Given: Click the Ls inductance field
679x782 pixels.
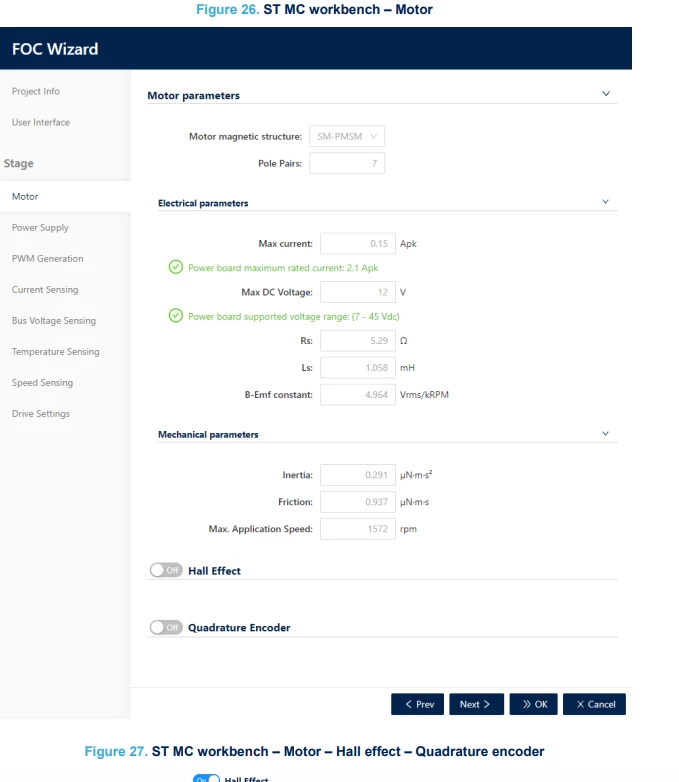Looking at the screenshot, I should [x=358, y=368].
